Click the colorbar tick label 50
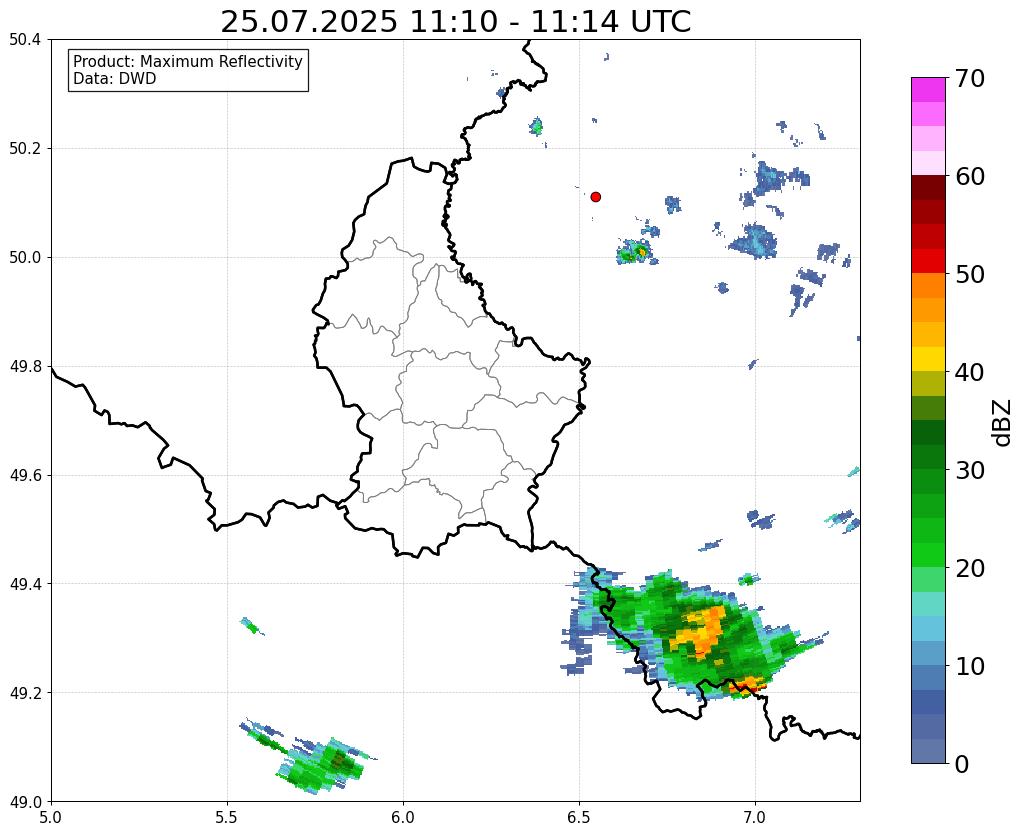 [969, 274]
